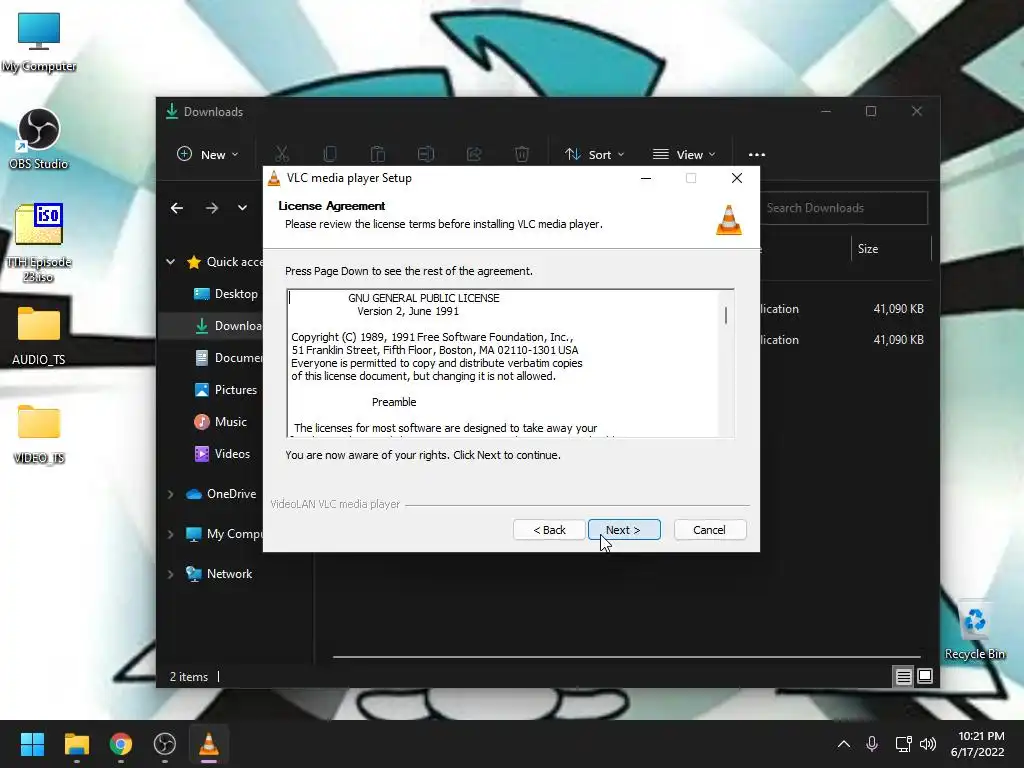Click the microphone tray icon
The image size is (1024, 768).
872,744
